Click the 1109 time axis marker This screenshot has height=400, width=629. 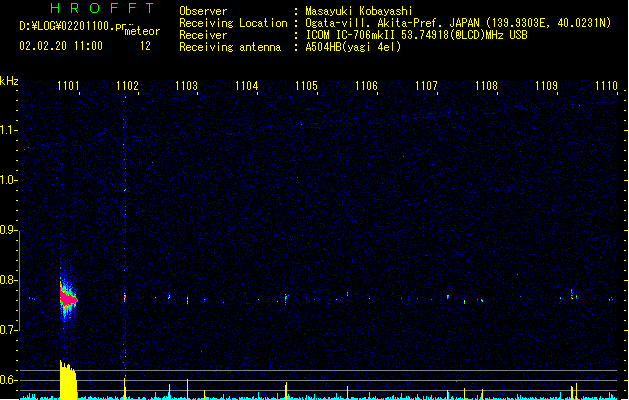coord(546,86)
